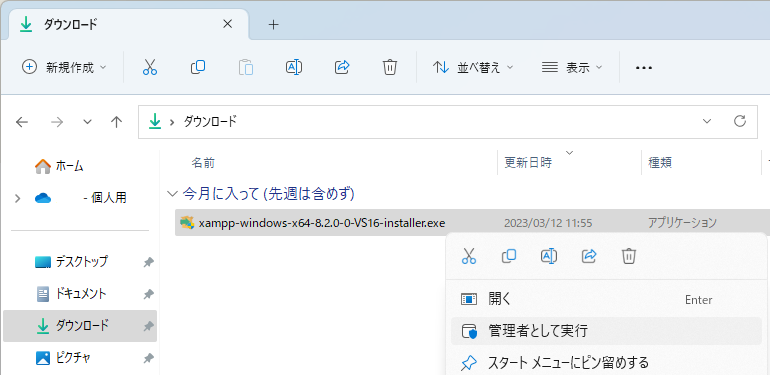Click the アプリケーション type cell
The height and width of the screenshot is (375, 770).
(682, 223)
